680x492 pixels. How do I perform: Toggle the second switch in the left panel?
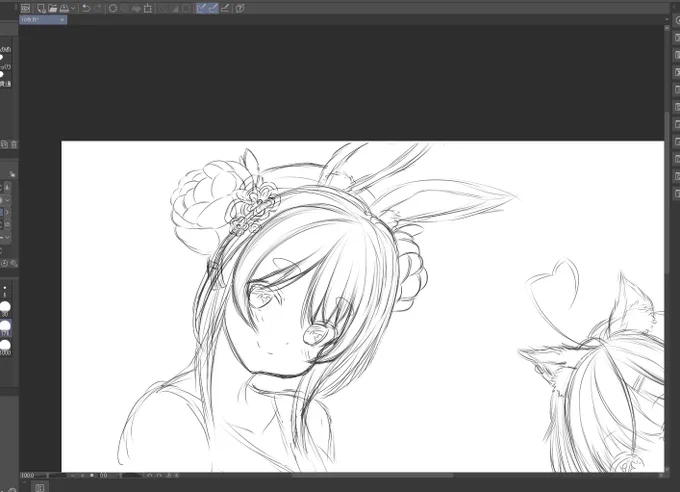2,75
